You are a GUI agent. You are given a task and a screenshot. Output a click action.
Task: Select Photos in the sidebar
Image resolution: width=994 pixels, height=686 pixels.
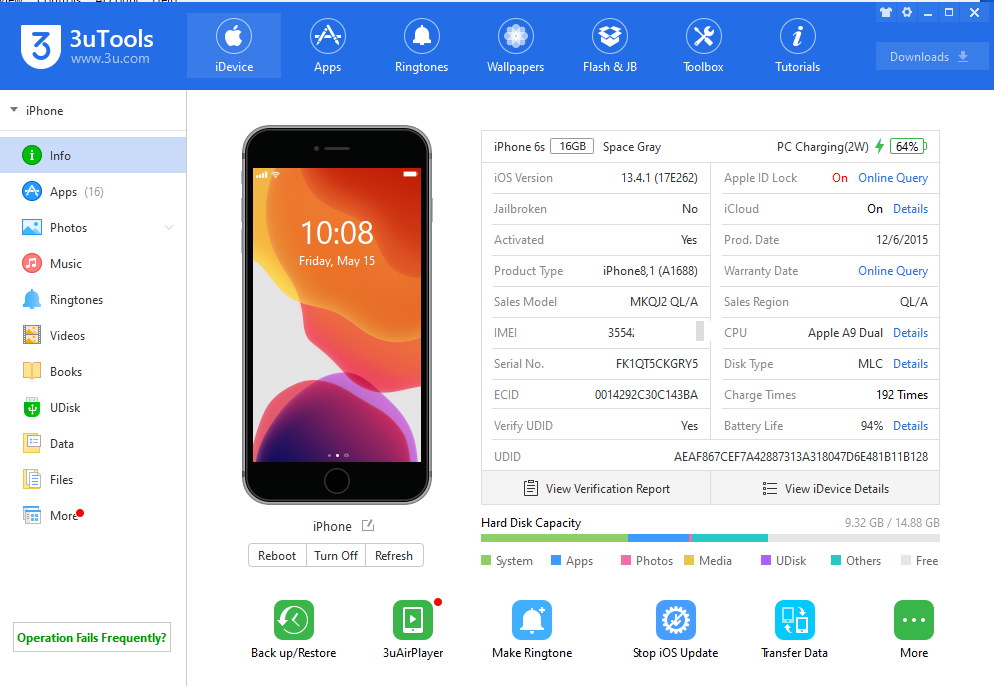(x=93, y=228)
